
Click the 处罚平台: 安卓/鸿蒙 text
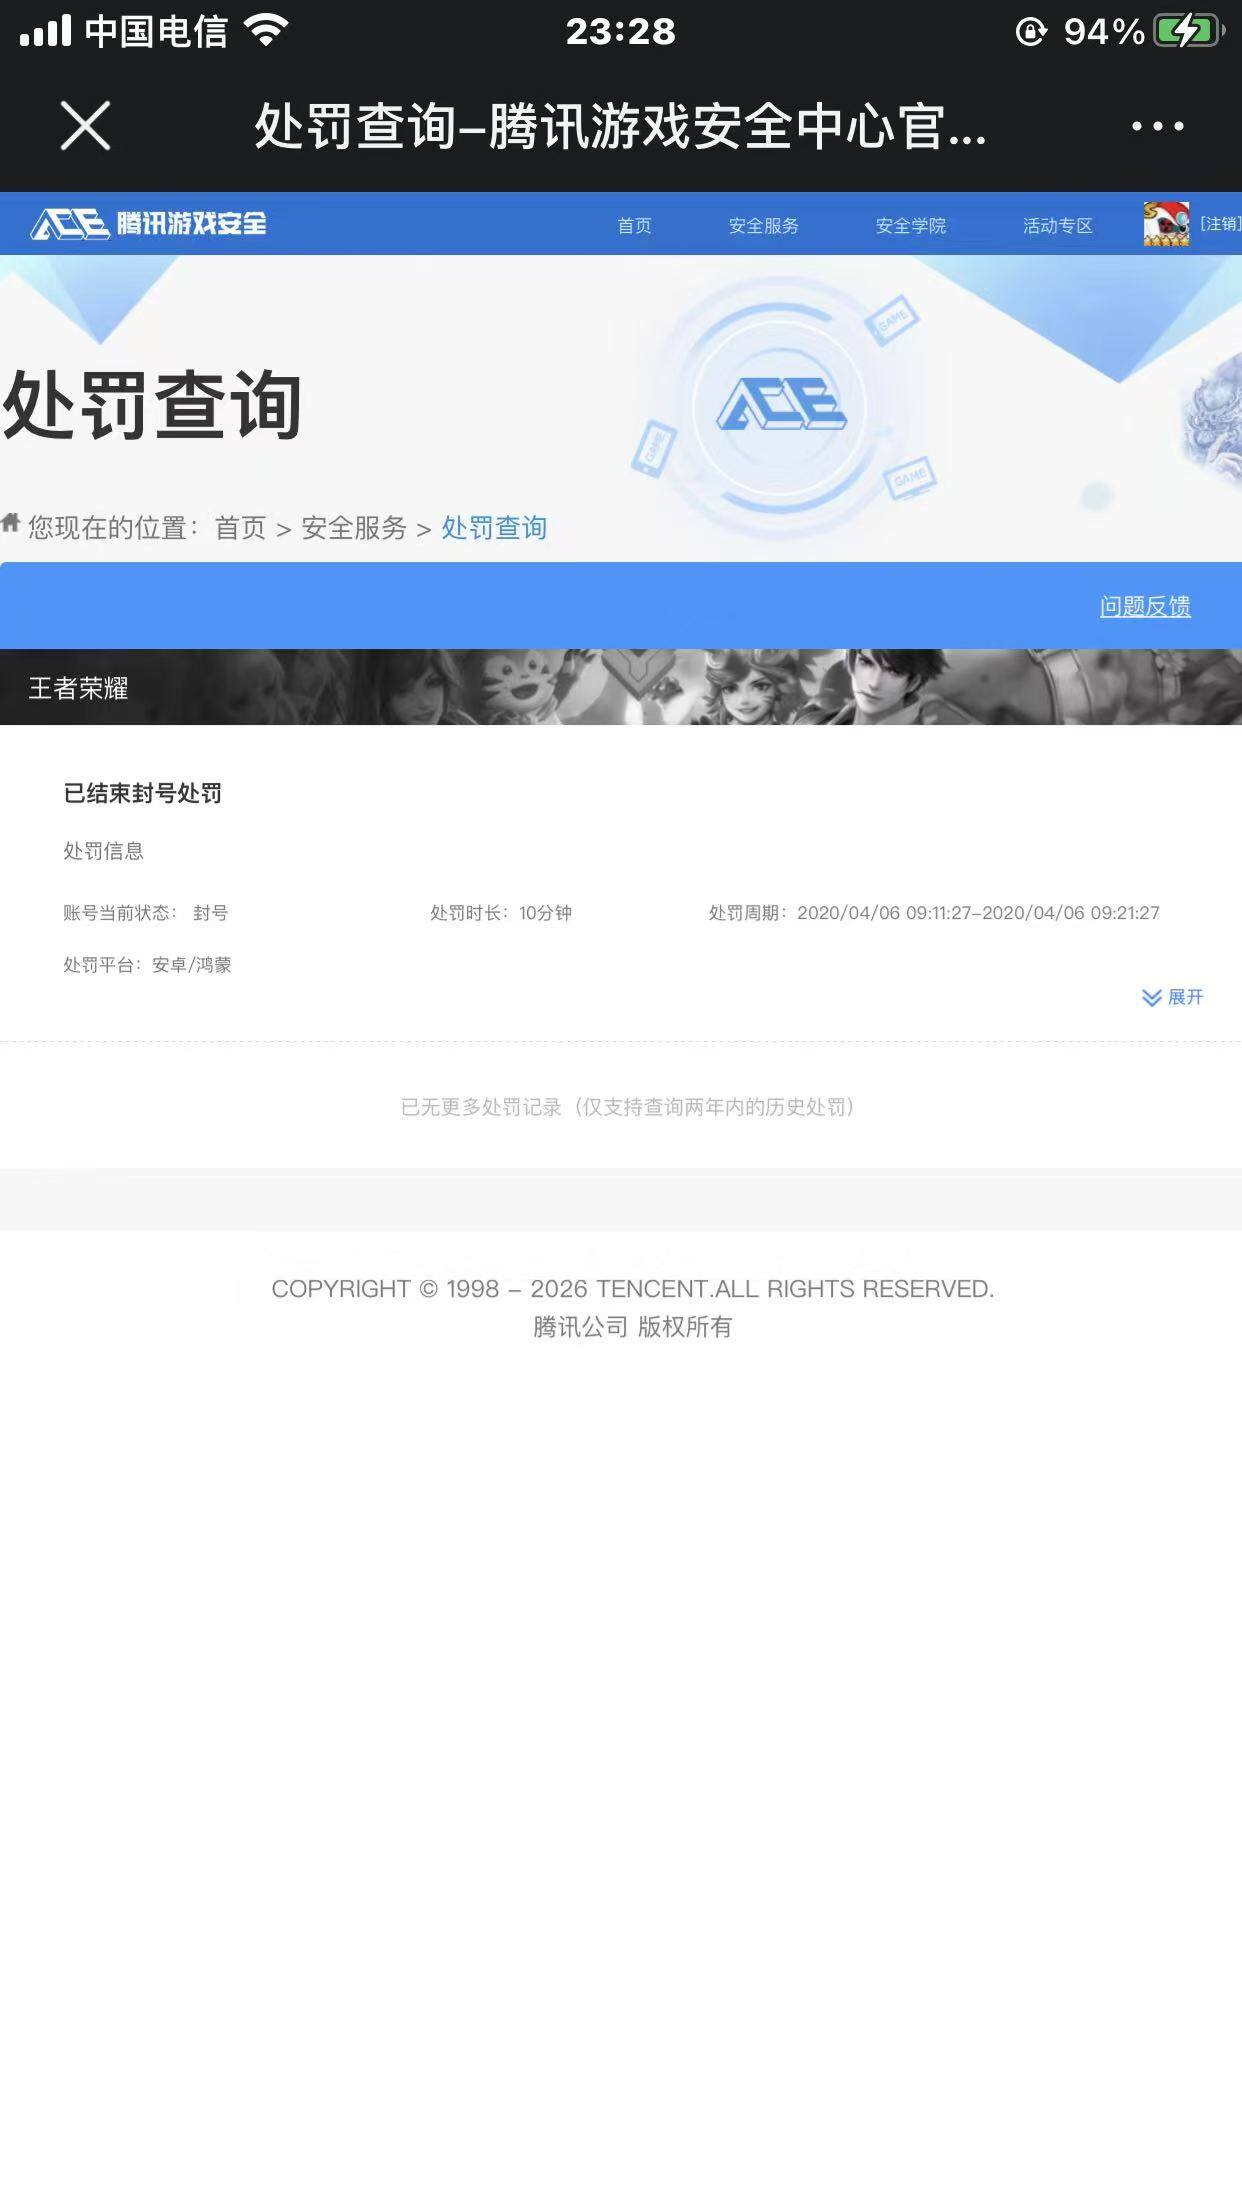pos(148,965)
